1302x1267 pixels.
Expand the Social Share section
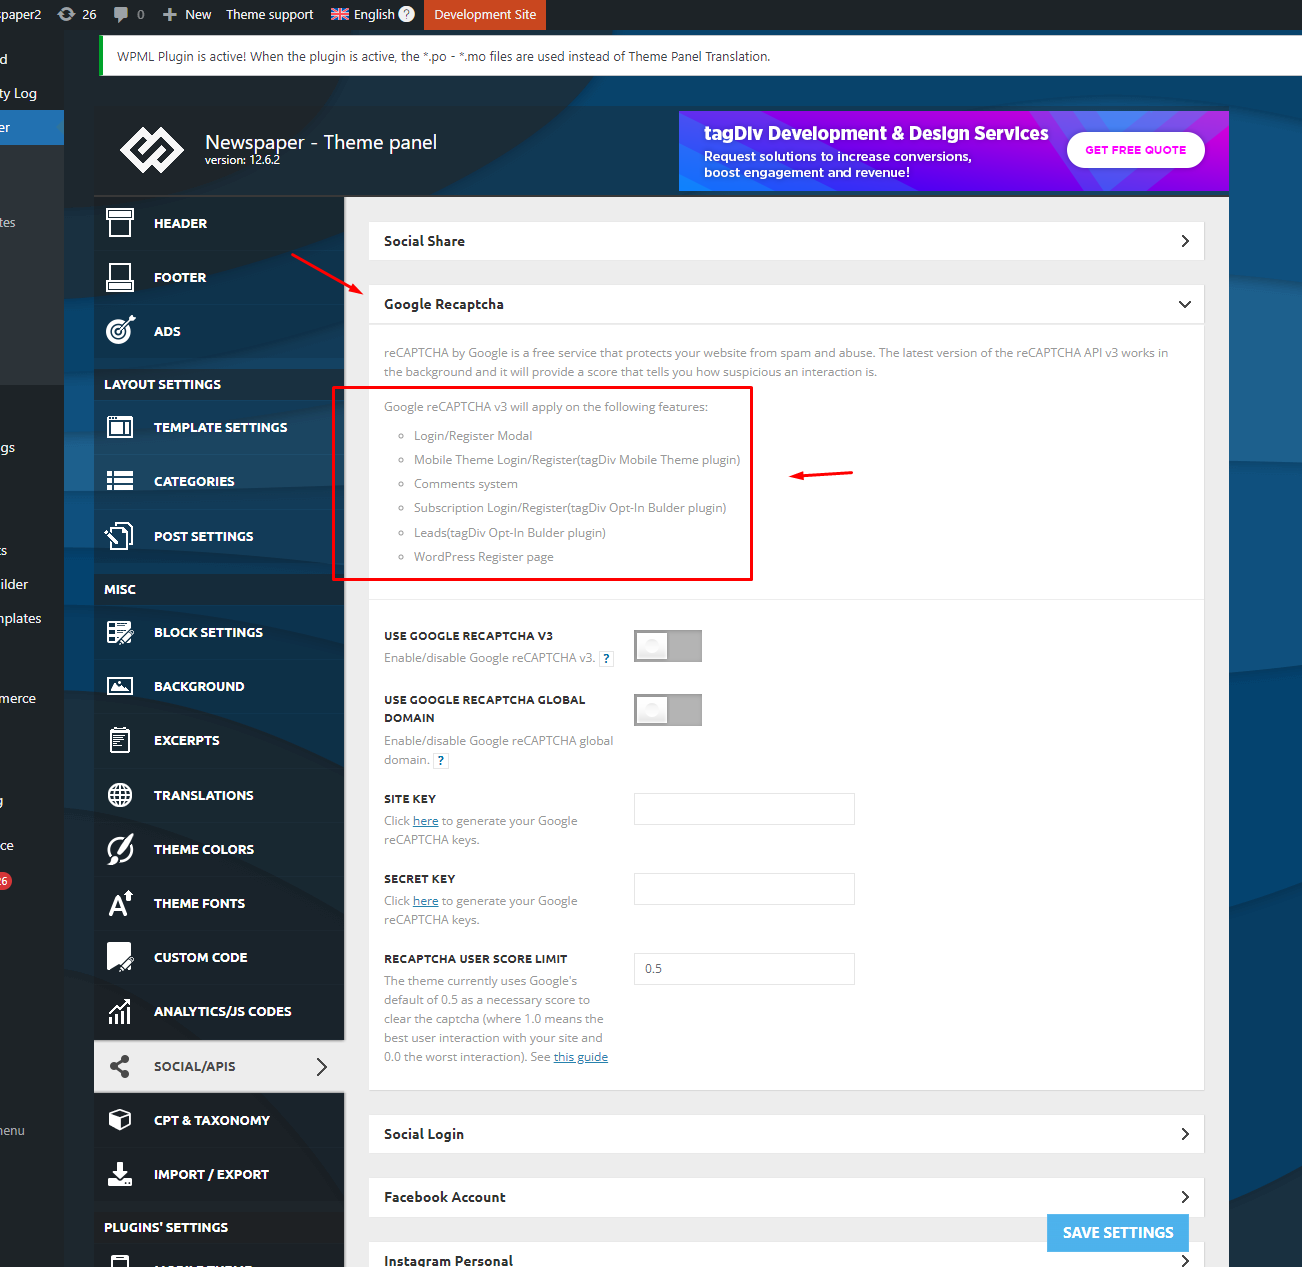coord(786,241)
